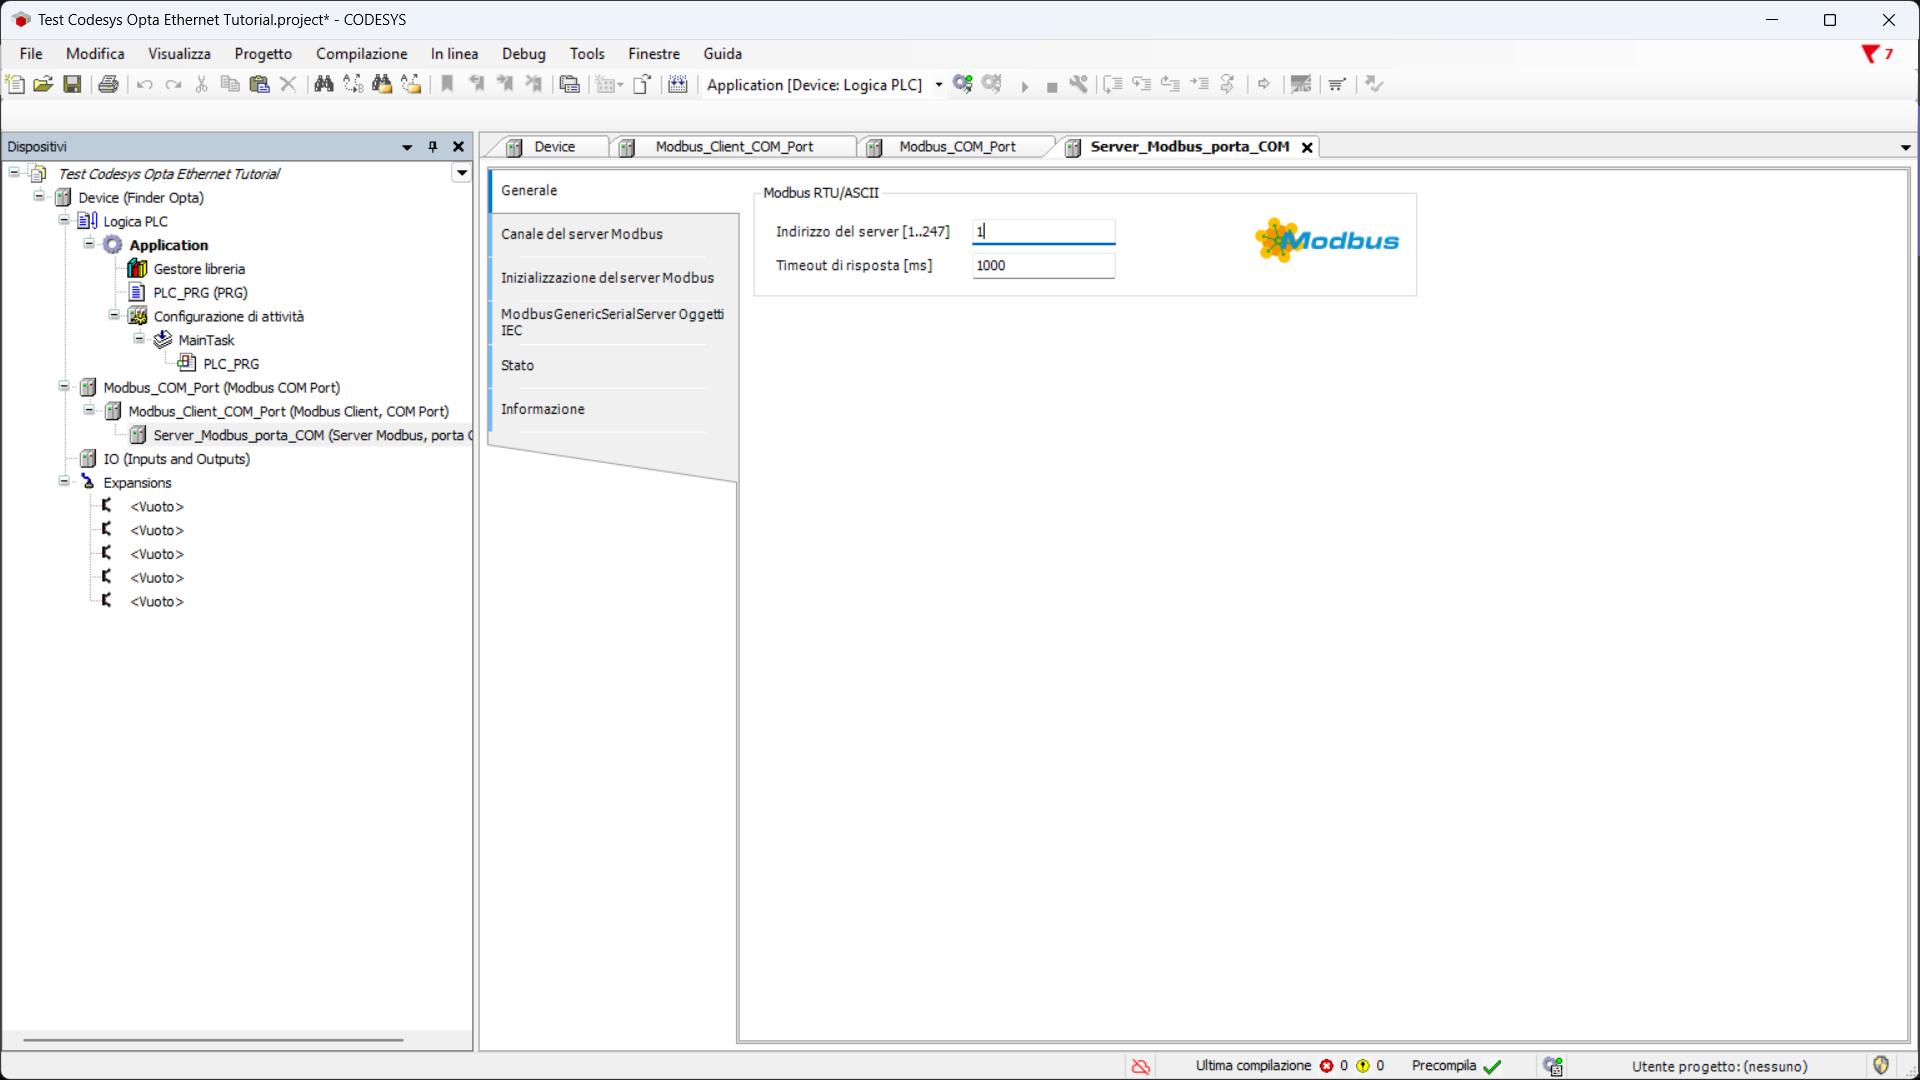The image size is (1920, 1080).
Task: Pin the Dispositivi panel with pushpin
Action: (433, 146)
